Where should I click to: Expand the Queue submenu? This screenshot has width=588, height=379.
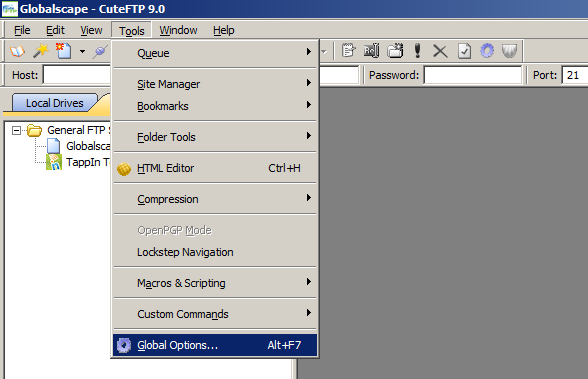(215, 53)
